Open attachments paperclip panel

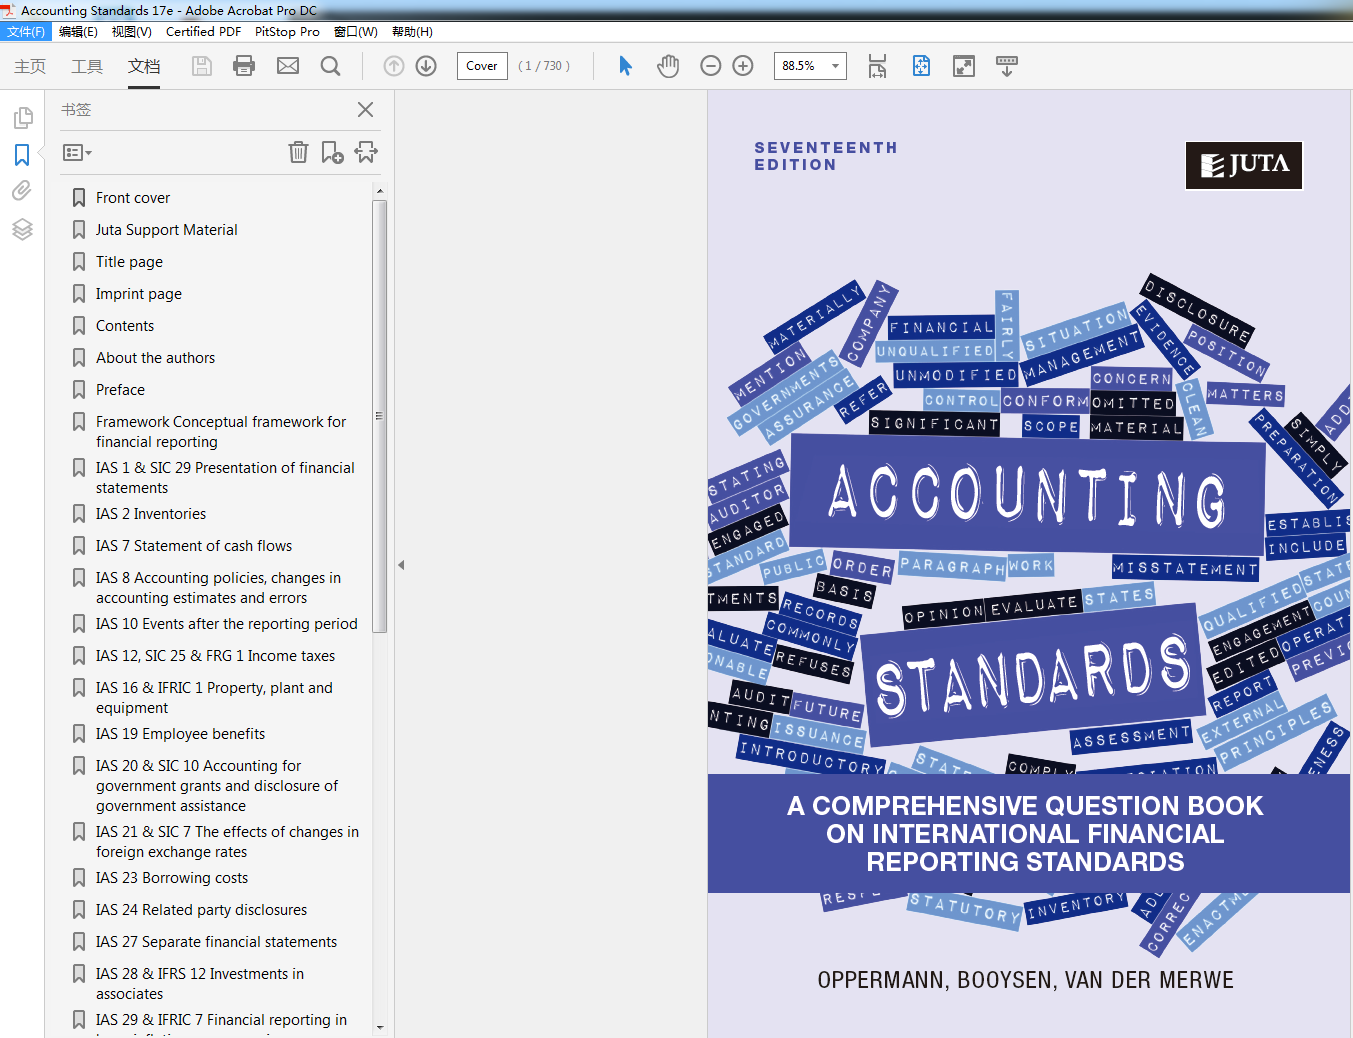pyautogui.click(x=22, y=191)
